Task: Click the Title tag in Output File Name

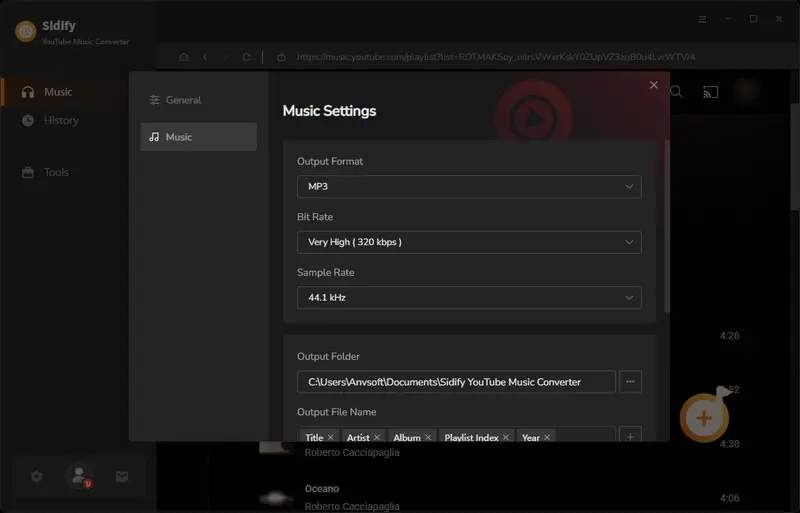Action: coord(314,437)
